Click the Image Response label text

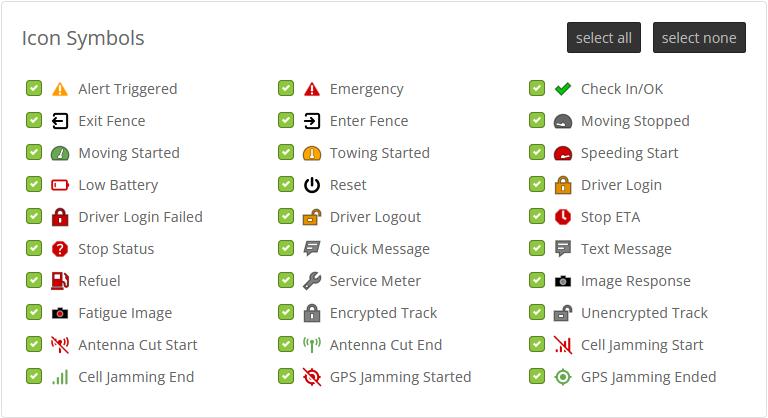(635, 281)
